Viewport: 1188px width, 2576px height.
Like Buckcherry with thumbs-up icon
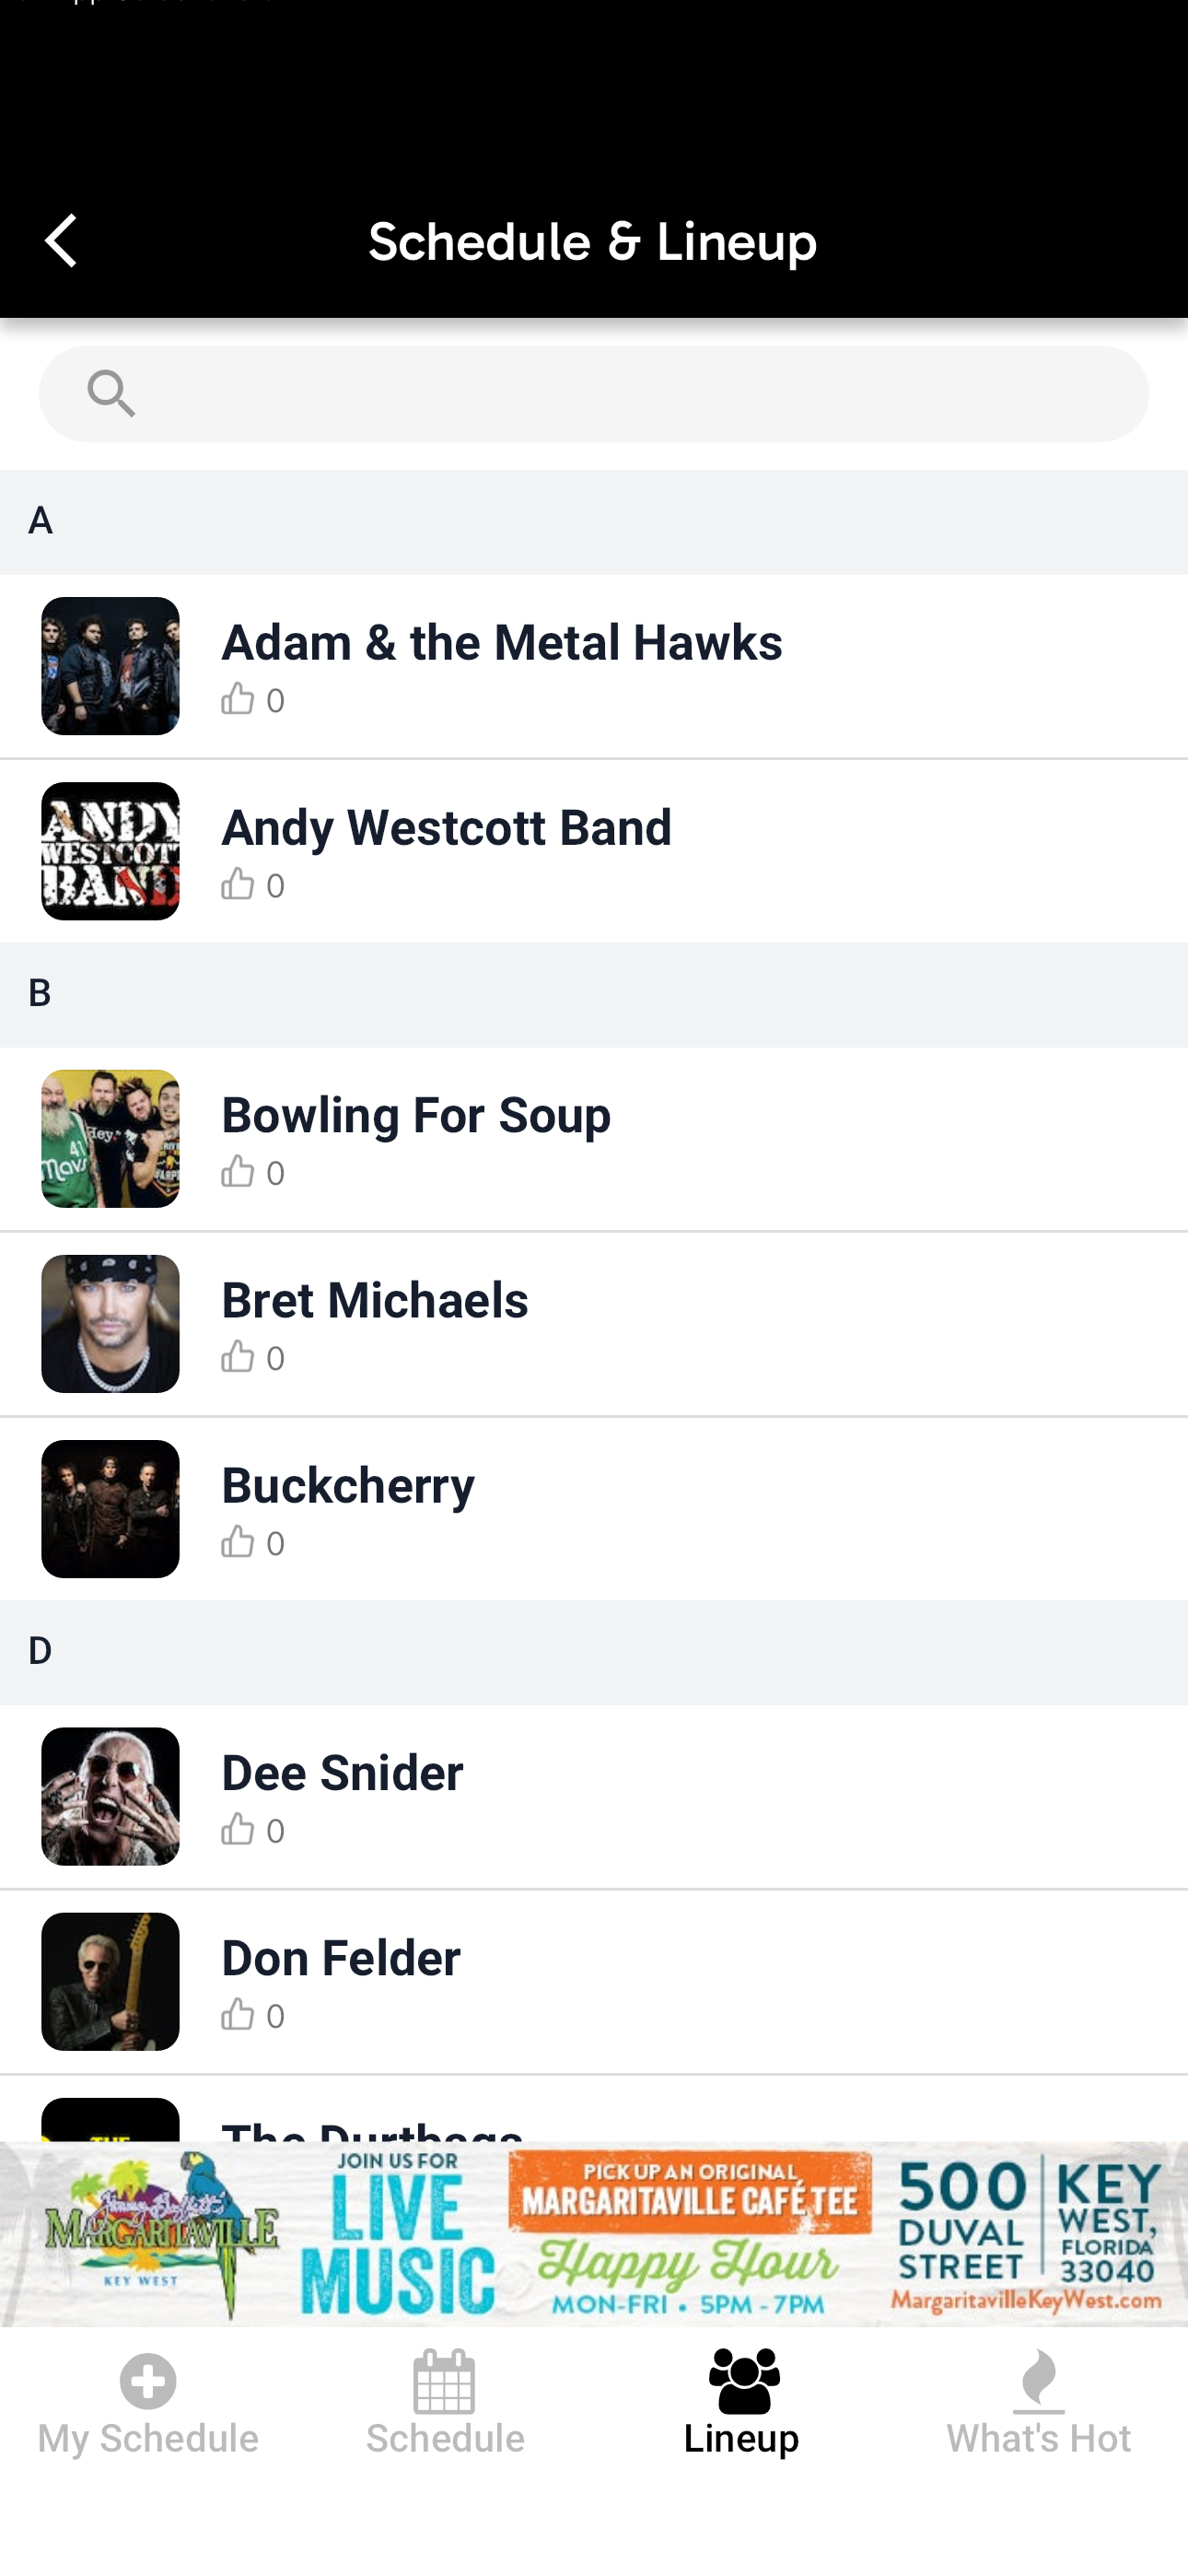point(237,1542)
